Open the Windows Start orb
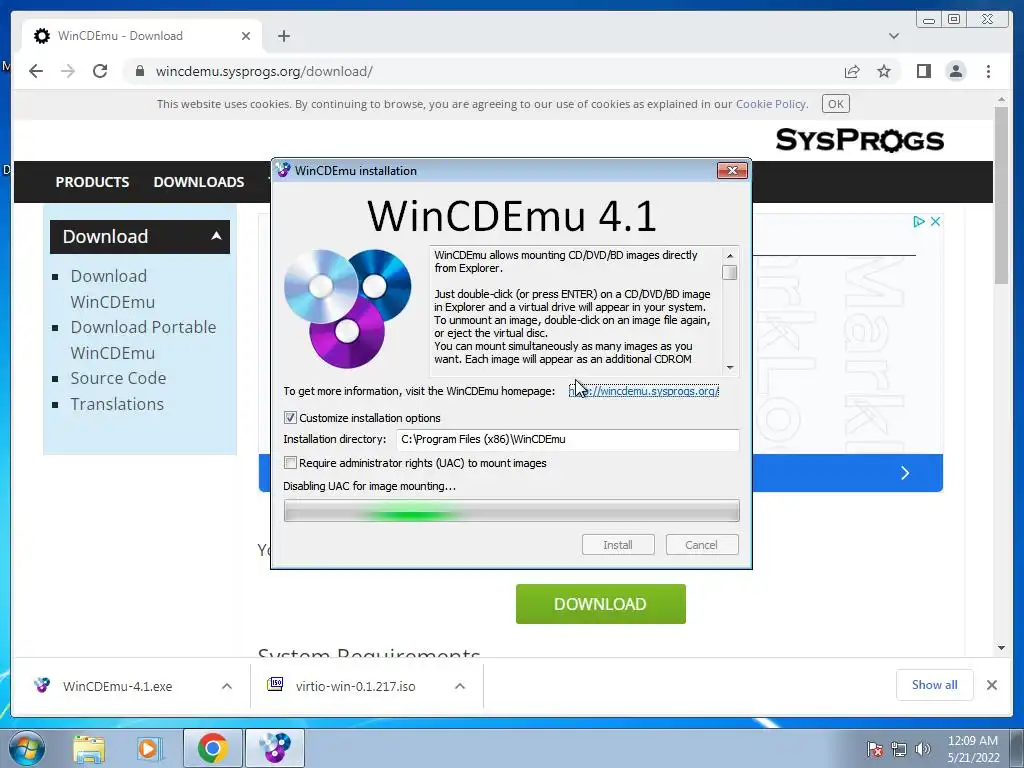This screenshot has height=768, width=1024. [27, 748]
